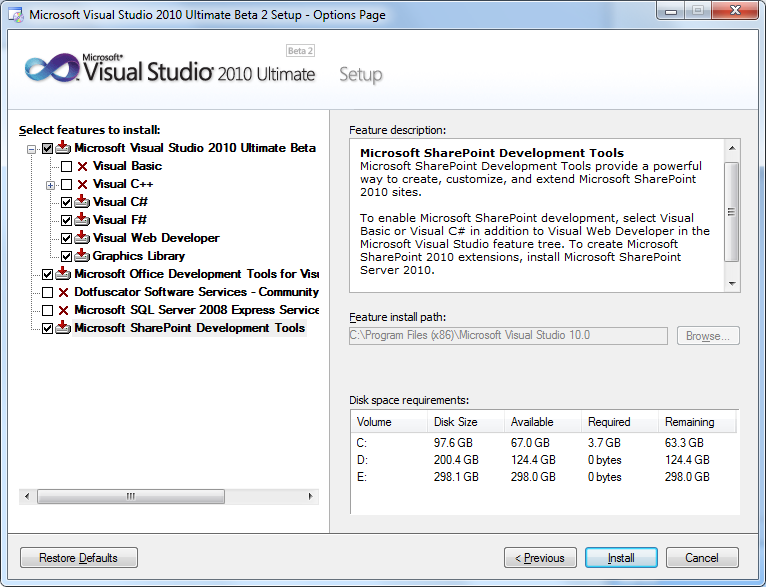Click the feature tree horizontal scrollbar thumb
Screen dimensions: 766x587
click(x=131, y=497)
